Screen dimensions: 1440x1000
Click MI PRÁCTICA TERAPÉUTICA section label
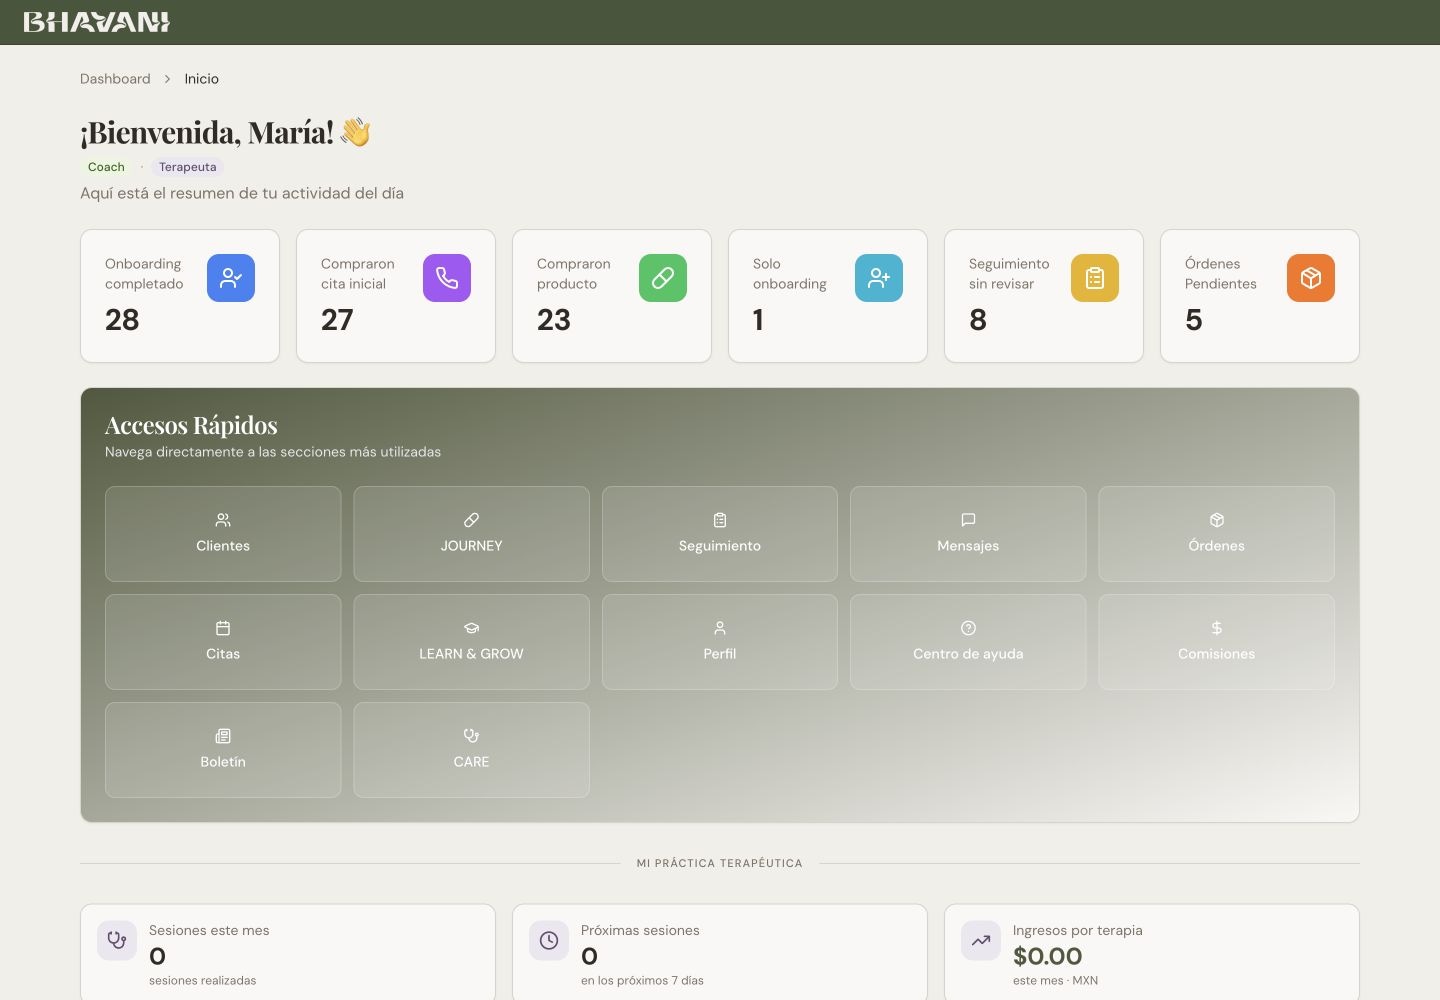(x=720, y=863)
